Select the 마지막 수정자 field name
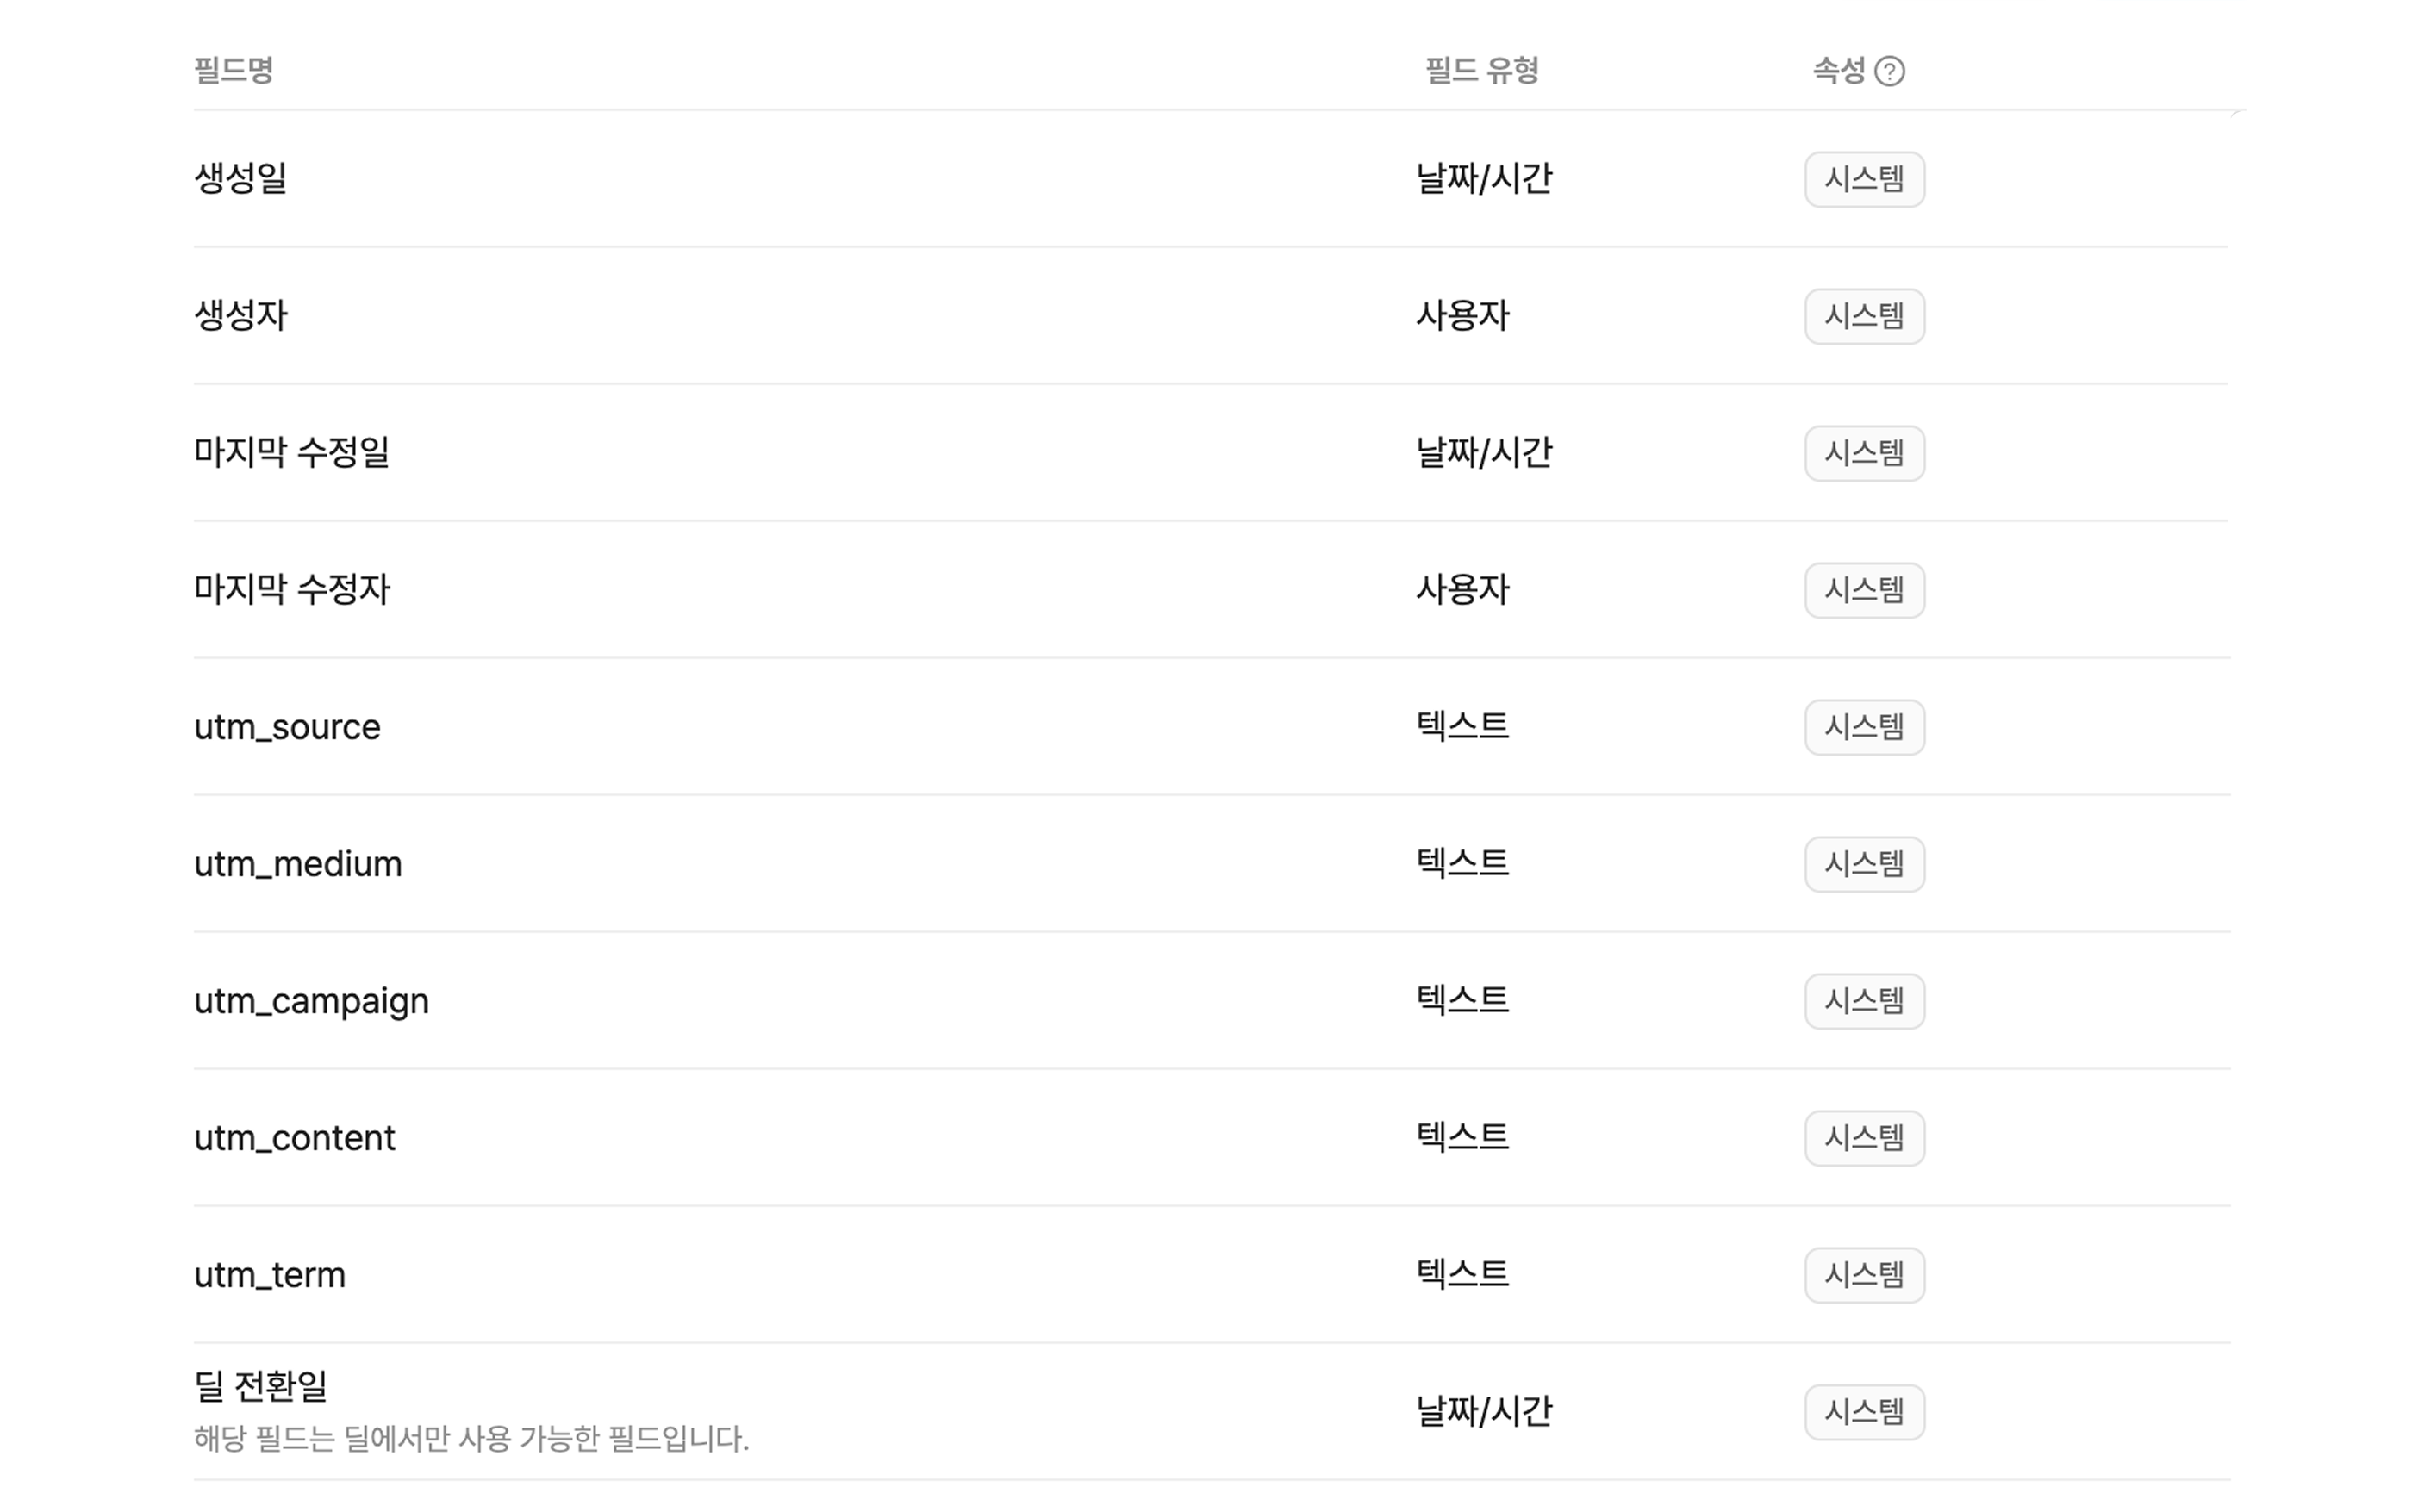2412x1512 pixels. tap(292, 590)
